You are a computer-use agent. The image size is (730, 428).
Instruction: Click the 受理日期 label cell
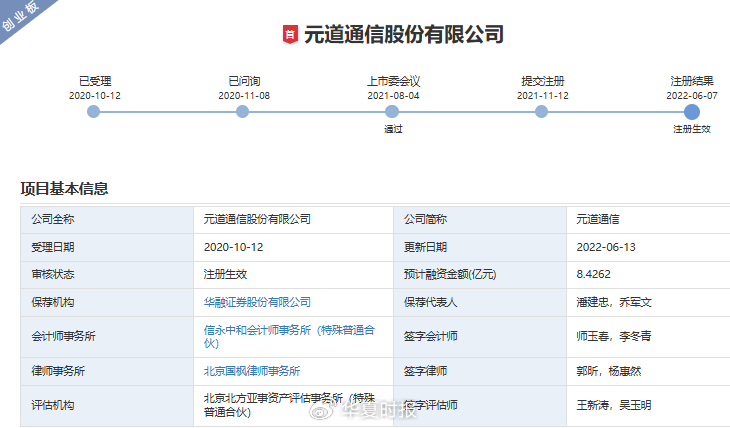tap(107, 247)
